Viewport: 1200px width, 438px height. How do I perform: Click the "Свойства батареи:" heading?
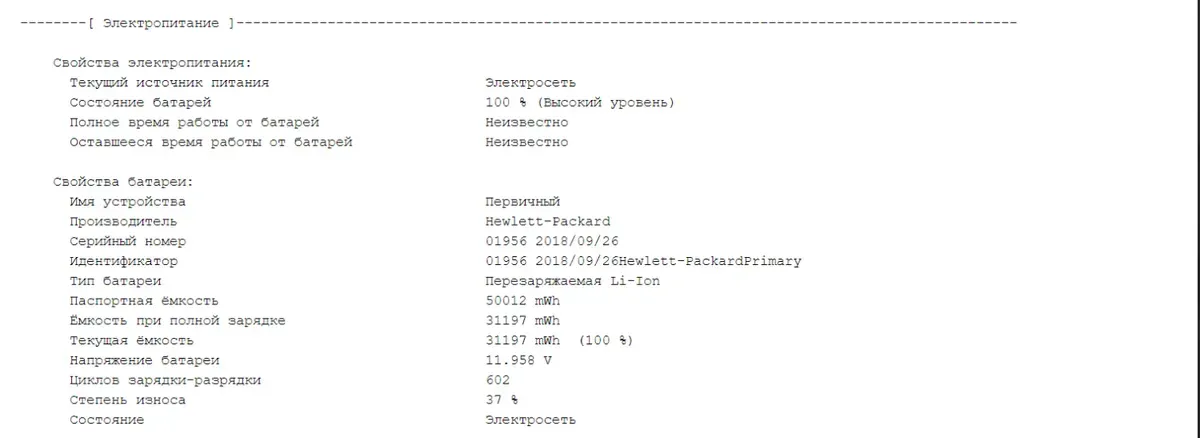tap(123, 182)
